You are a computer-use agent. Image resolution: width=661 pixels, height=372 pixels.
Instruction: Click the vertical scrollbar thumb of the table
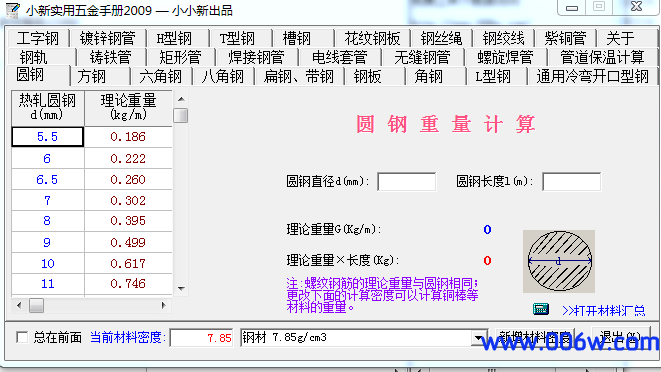(x=181, y=115)
